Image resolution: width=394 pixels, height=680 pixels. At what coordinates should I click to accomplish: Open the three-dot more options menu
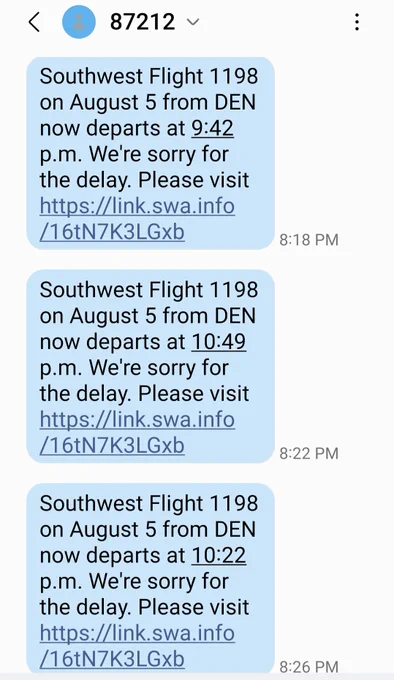[x=357, y=22]
